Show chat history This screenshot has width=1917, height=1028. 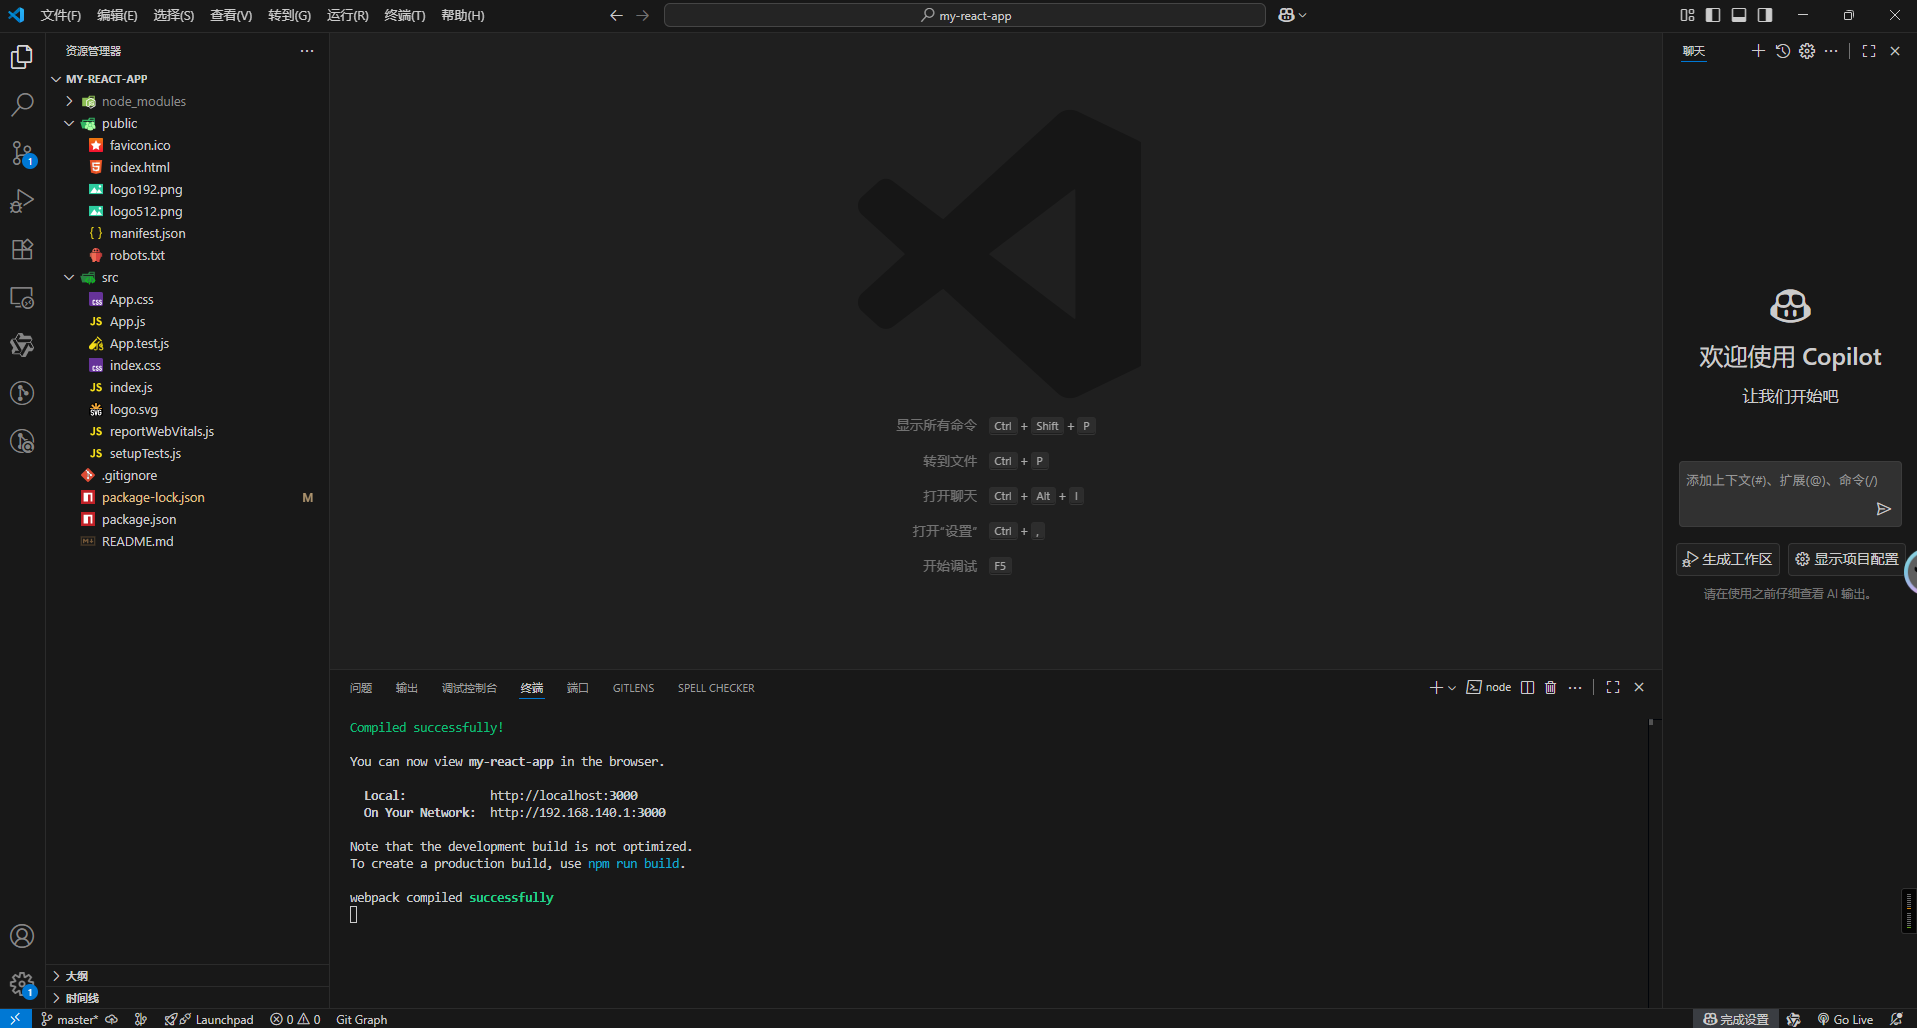1783,51
